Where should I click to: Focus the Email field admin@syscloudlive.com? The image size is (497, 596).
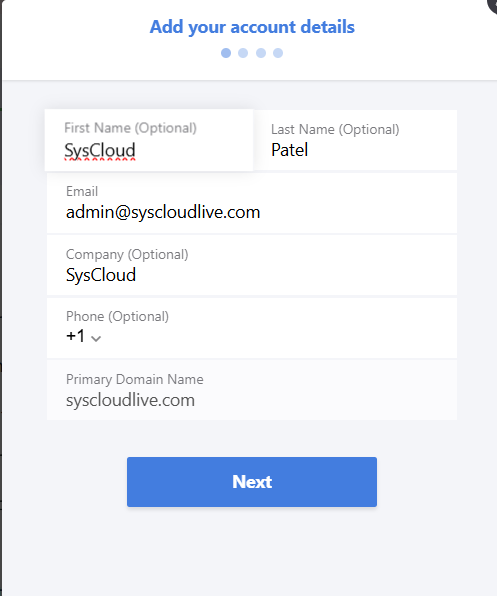coord(252,203)
